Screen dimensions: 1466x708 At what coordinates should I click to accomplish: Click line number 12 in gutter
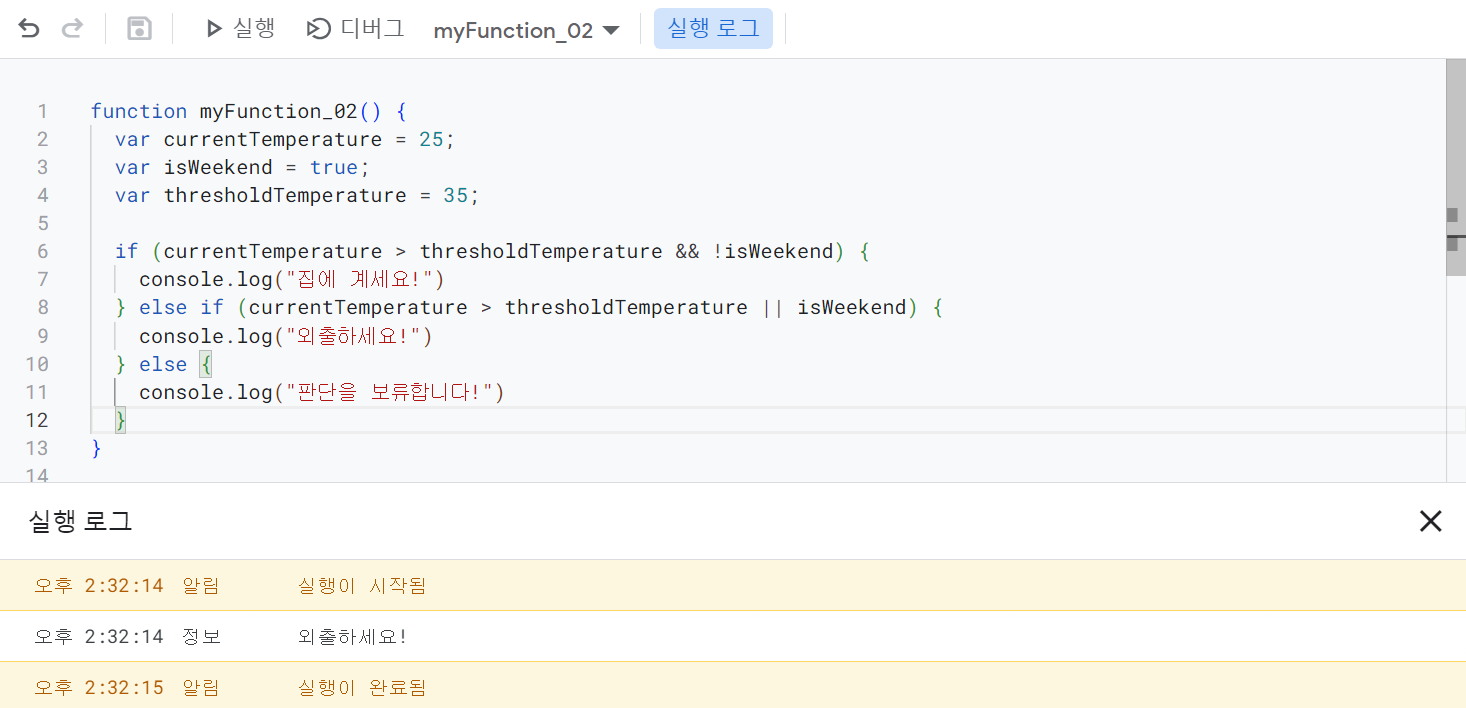click(x=36, y=420)
